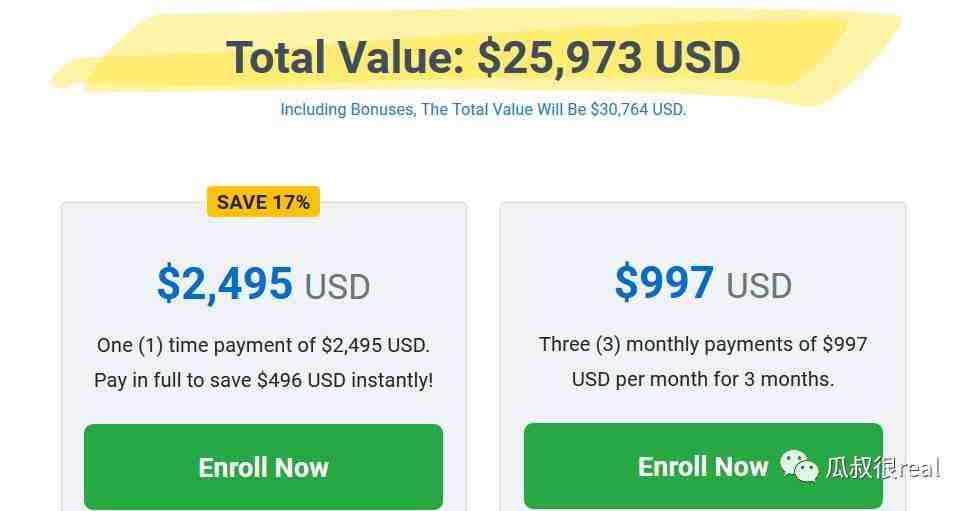Click the blue $997 price figure
The image size is (972, 511).
point(664,283)
